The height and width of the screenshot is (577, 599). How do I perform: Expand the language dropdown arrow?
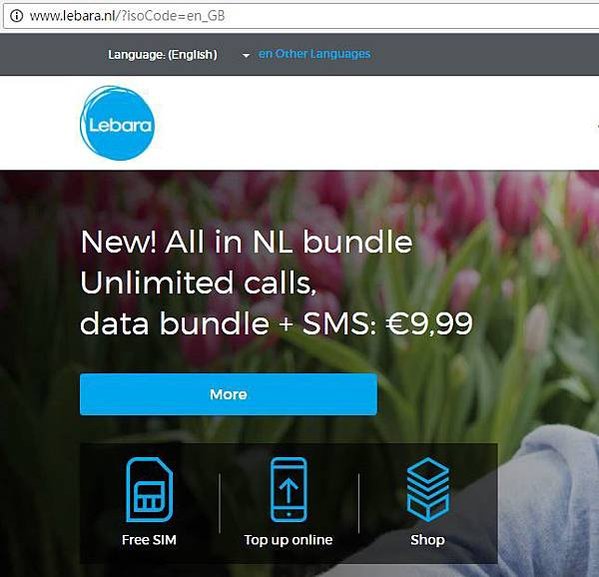(246, 56)
